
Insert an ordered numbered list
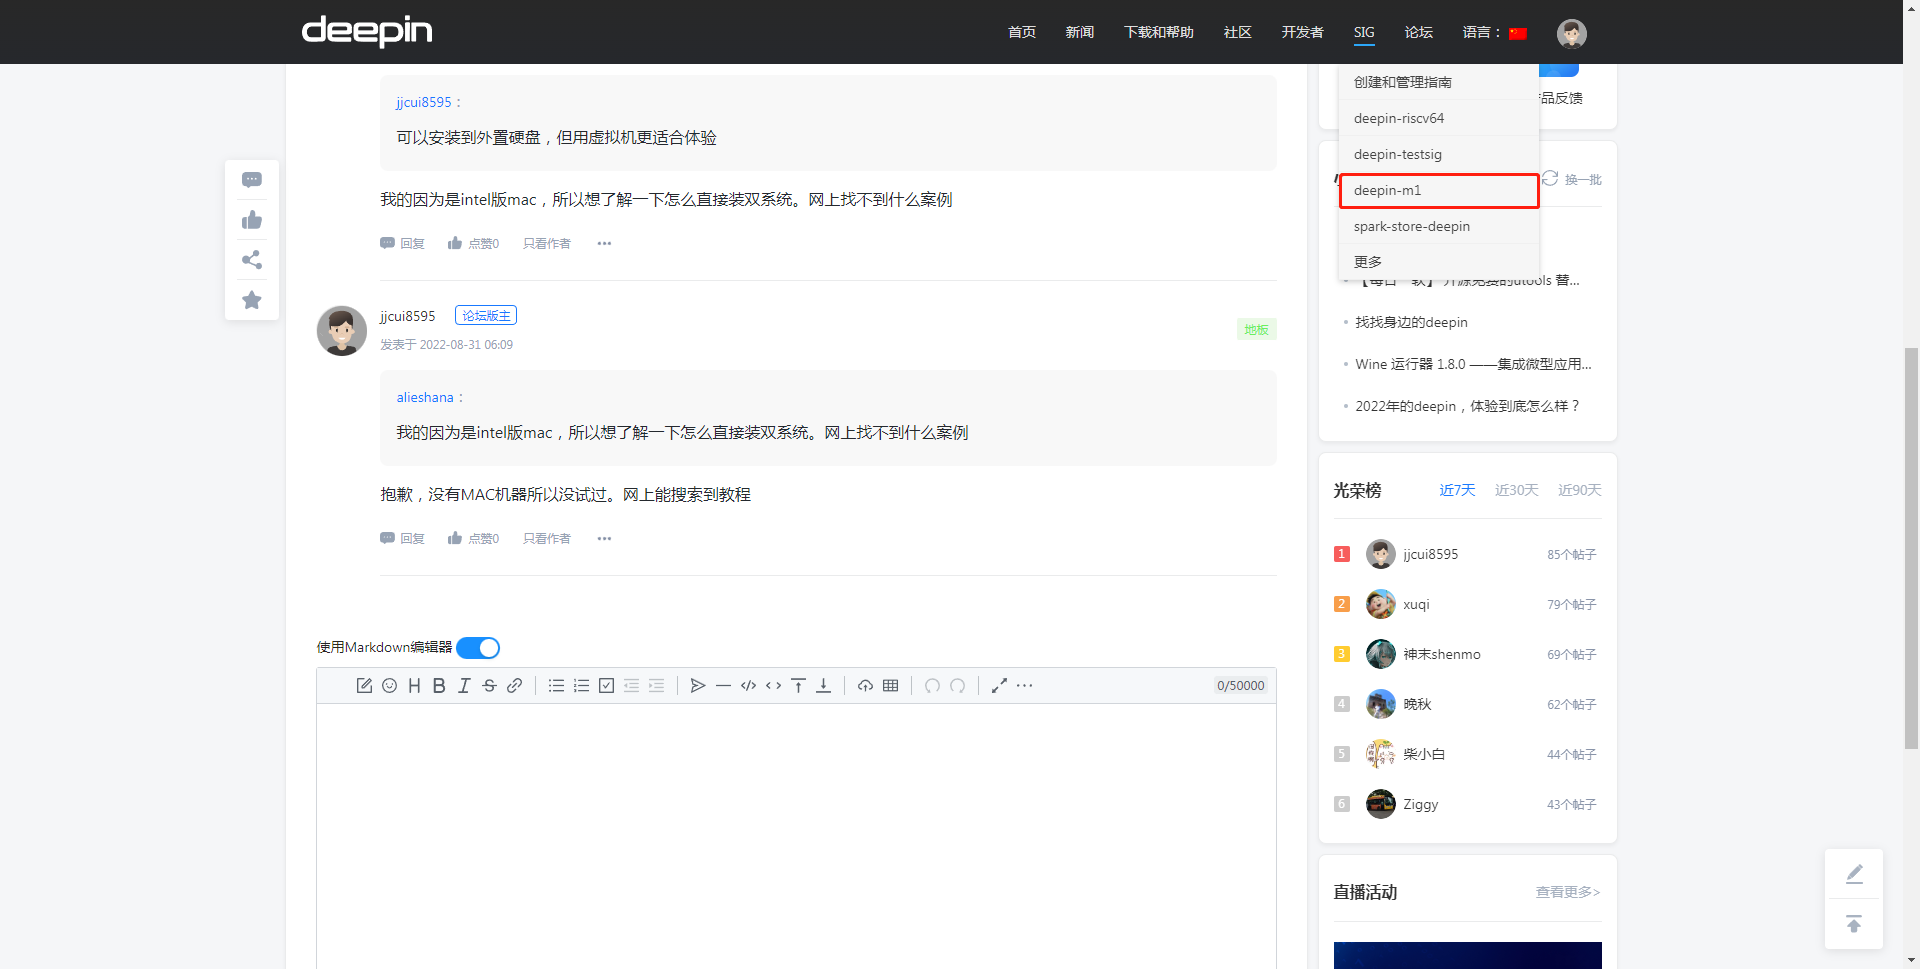pos(581,685)
